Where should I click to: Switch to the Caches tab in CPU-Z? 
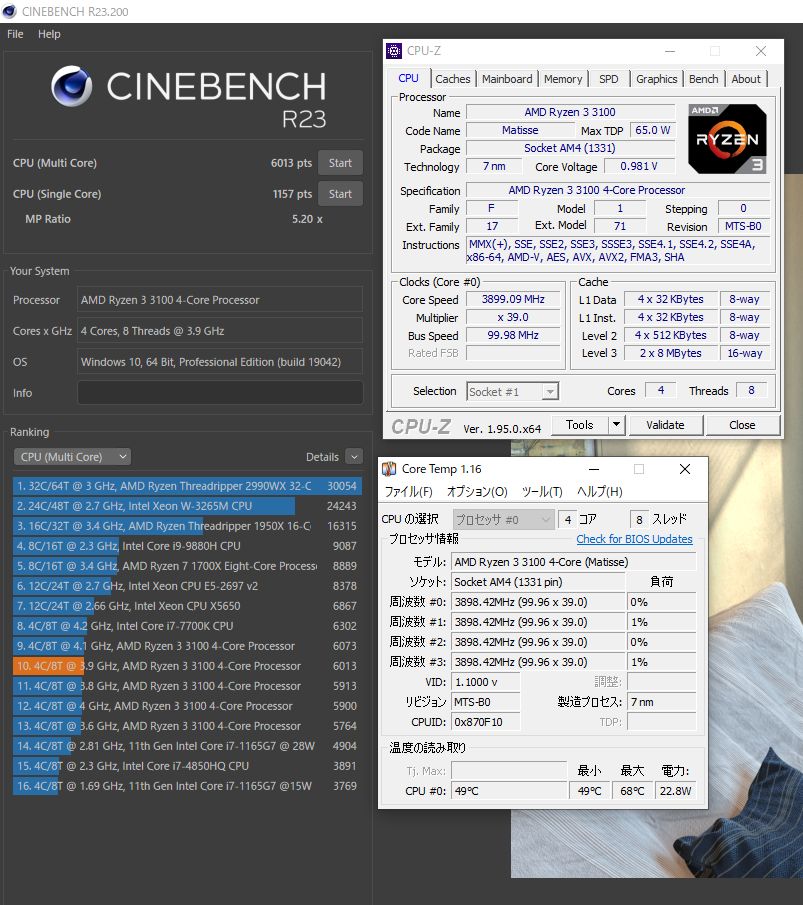[x=453, y=79]
